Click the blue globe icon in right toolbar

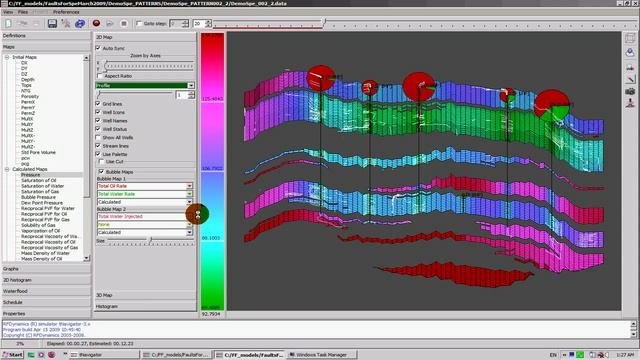point(630,52)
